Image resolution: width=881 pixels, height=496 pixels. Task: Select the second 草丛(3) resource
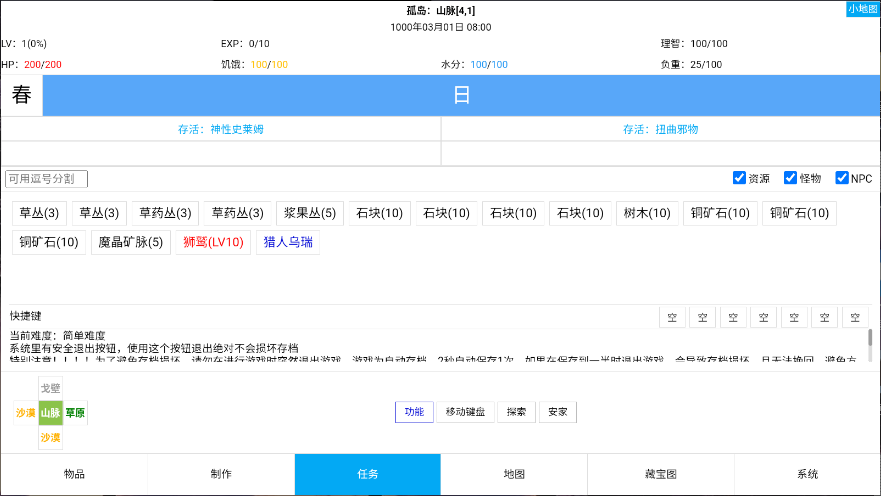tap(99, 213)
